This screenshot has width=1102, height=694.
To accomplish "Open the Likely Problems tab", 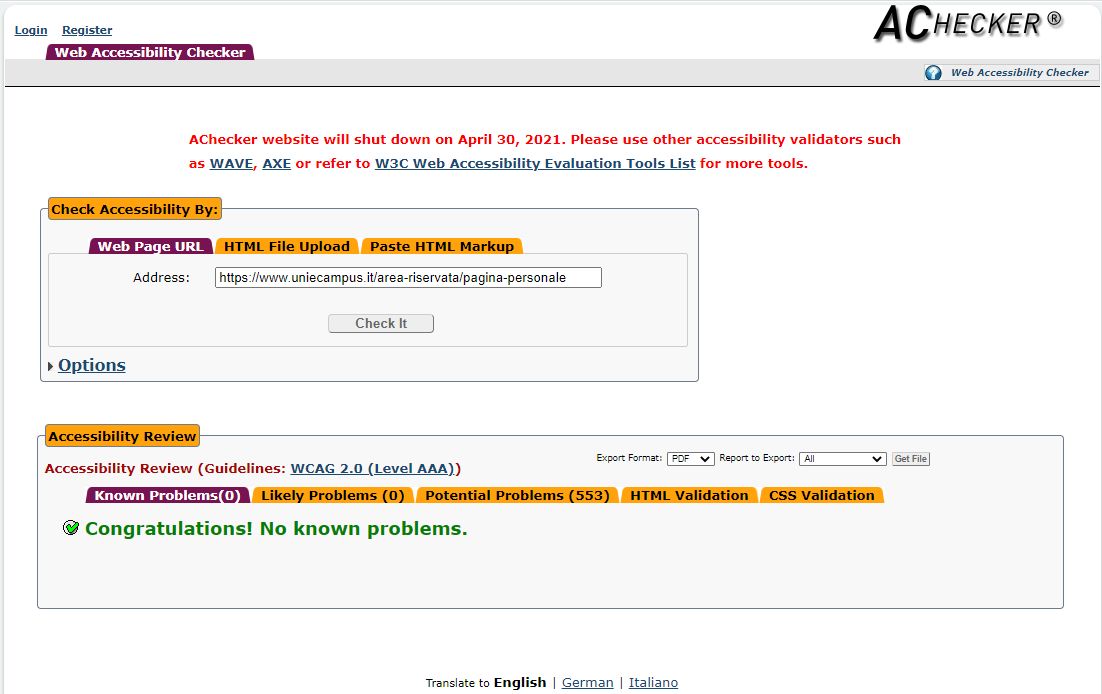I will (334, 496).
